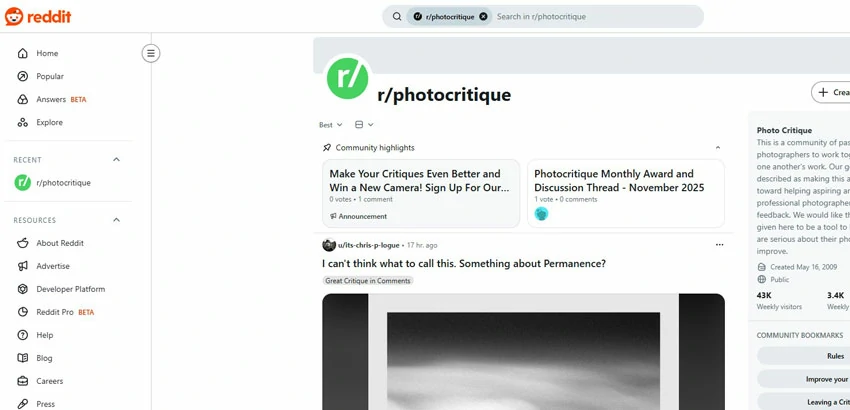The height and width of the screenshot is (410, 850).
Task: Click the magnifier search icon
Action: click(x=397, y=16)
